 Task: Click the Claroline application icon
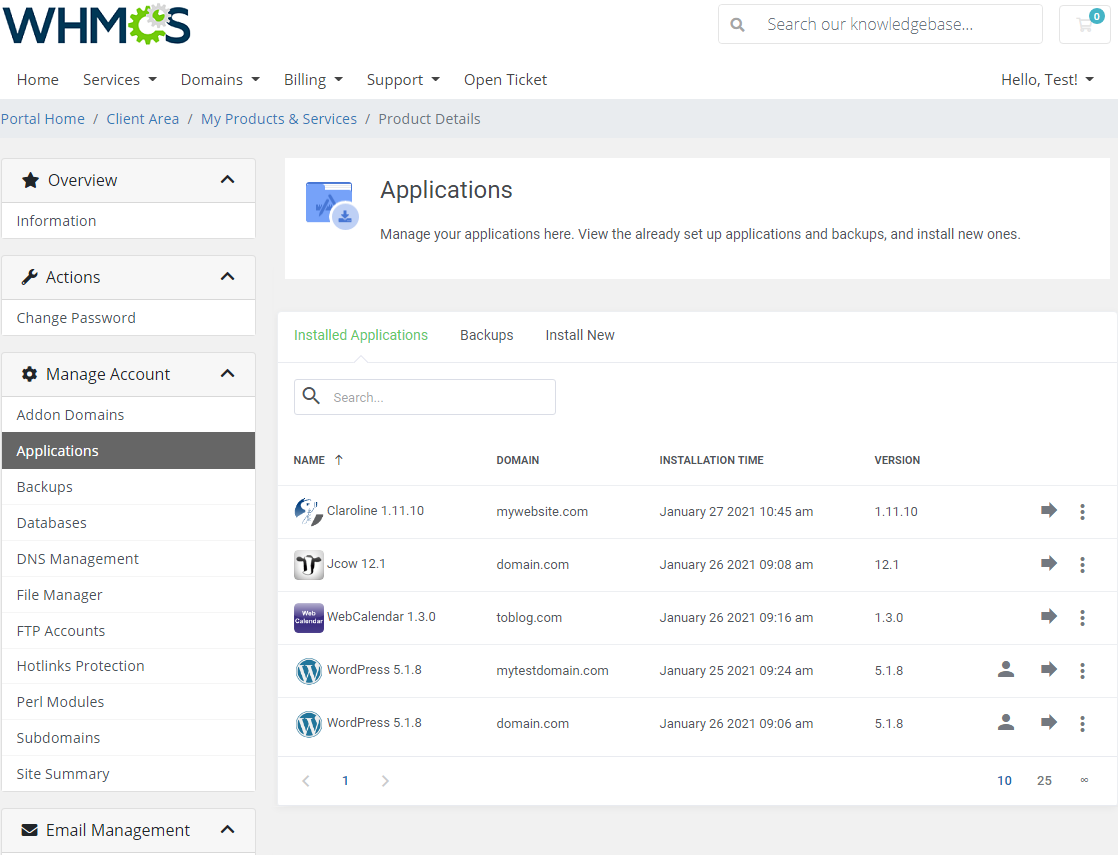click(308, 511)
